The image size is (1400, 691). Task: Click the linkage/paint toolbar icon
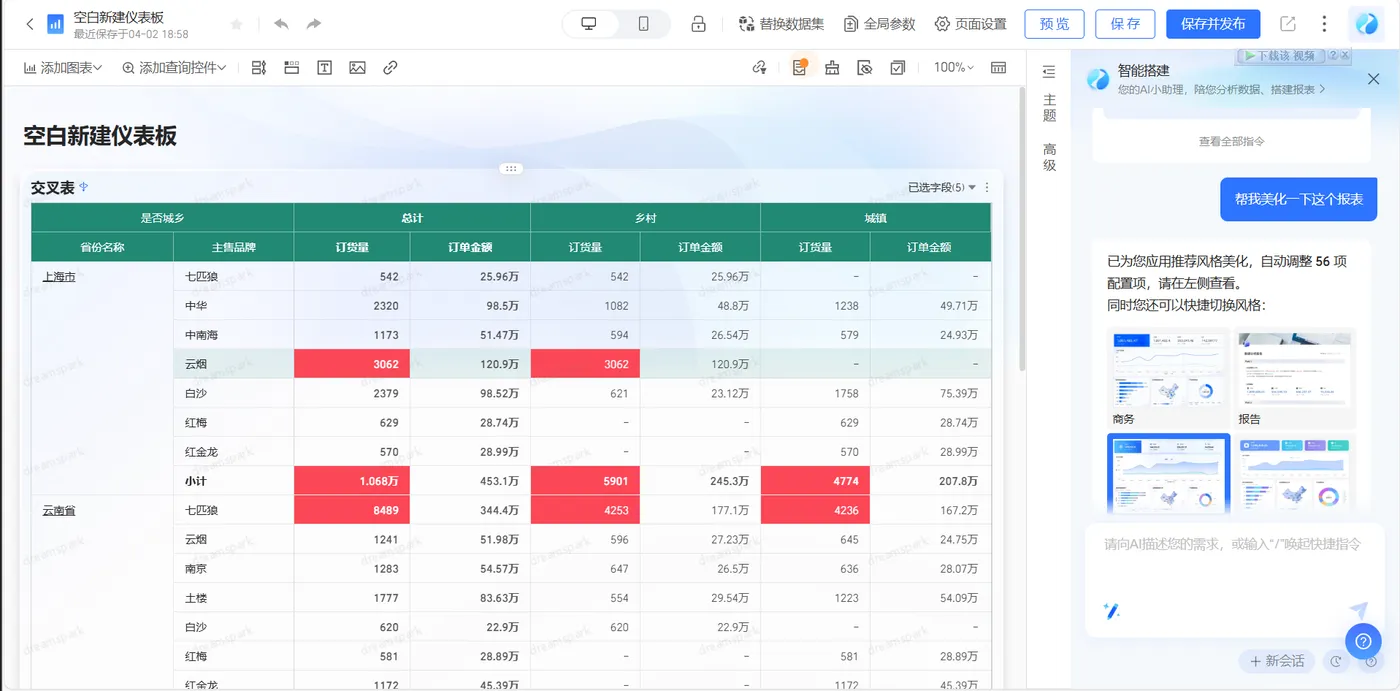[x=760, y=68]
